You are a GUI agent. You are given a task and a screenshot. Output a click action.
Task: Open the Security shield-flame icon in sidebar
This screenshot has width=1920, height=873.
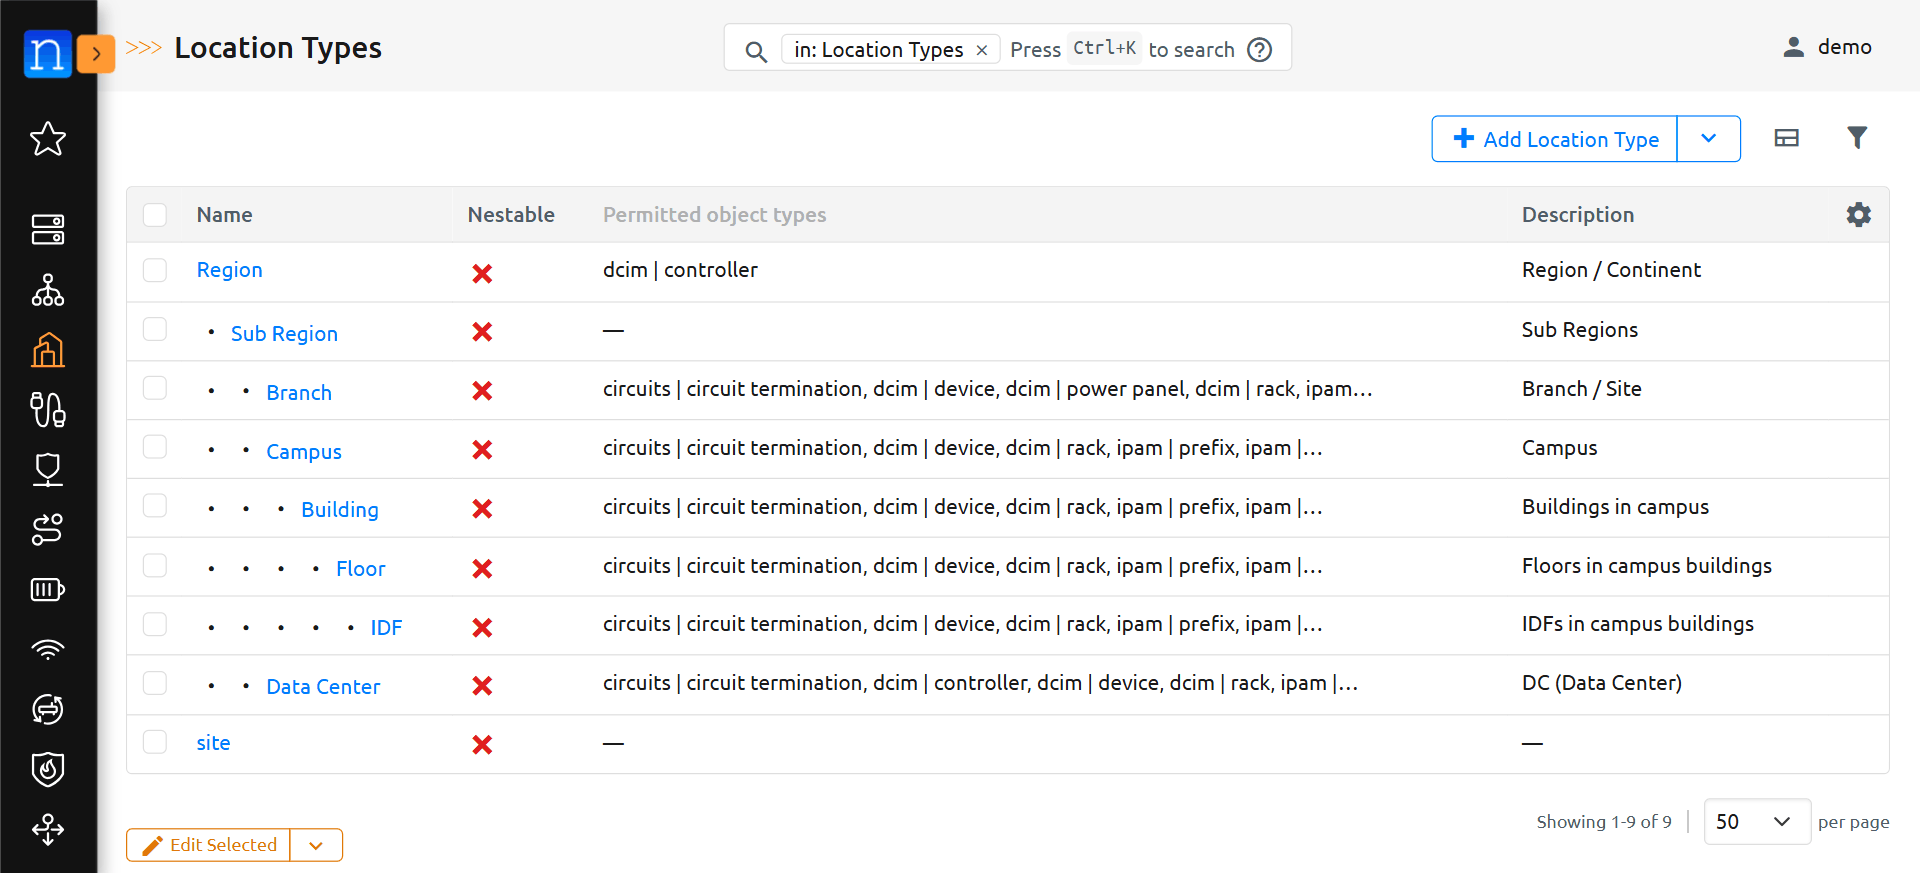tap(48, 769)
